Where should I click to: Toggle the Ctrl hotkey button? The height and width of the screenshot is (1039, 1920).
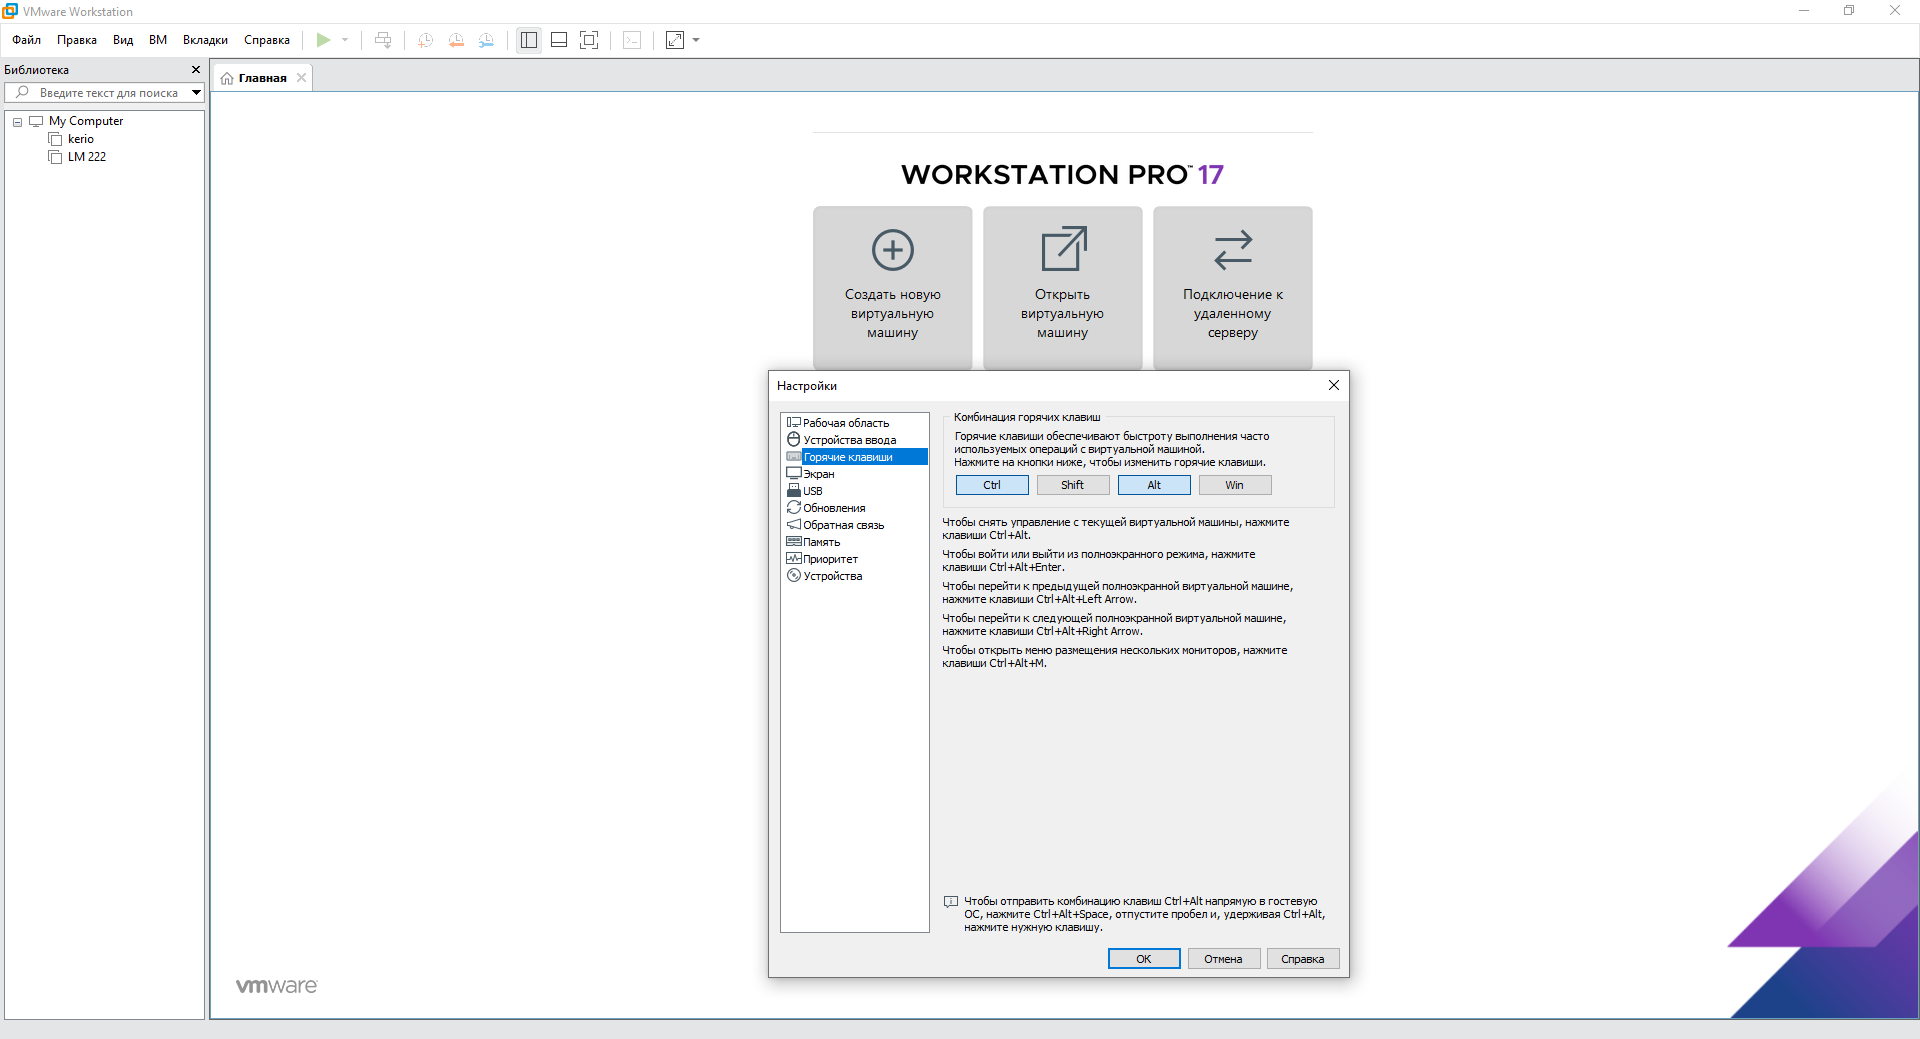tap(992, 485)
